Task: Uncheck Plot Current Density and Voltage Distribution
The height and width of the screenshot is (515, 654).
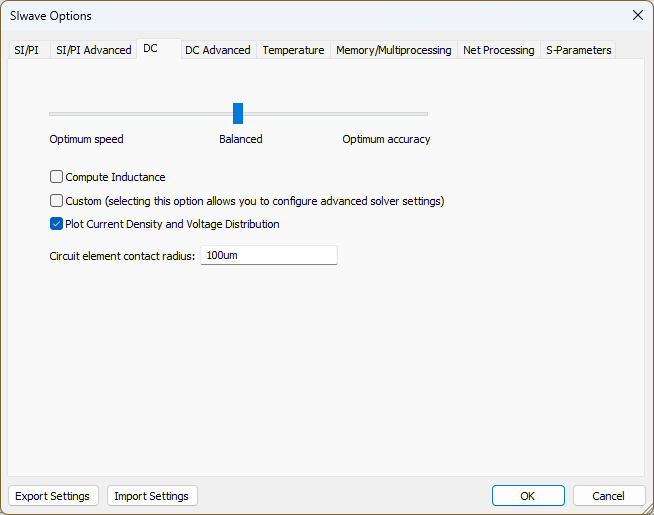Action: (57, 224)
